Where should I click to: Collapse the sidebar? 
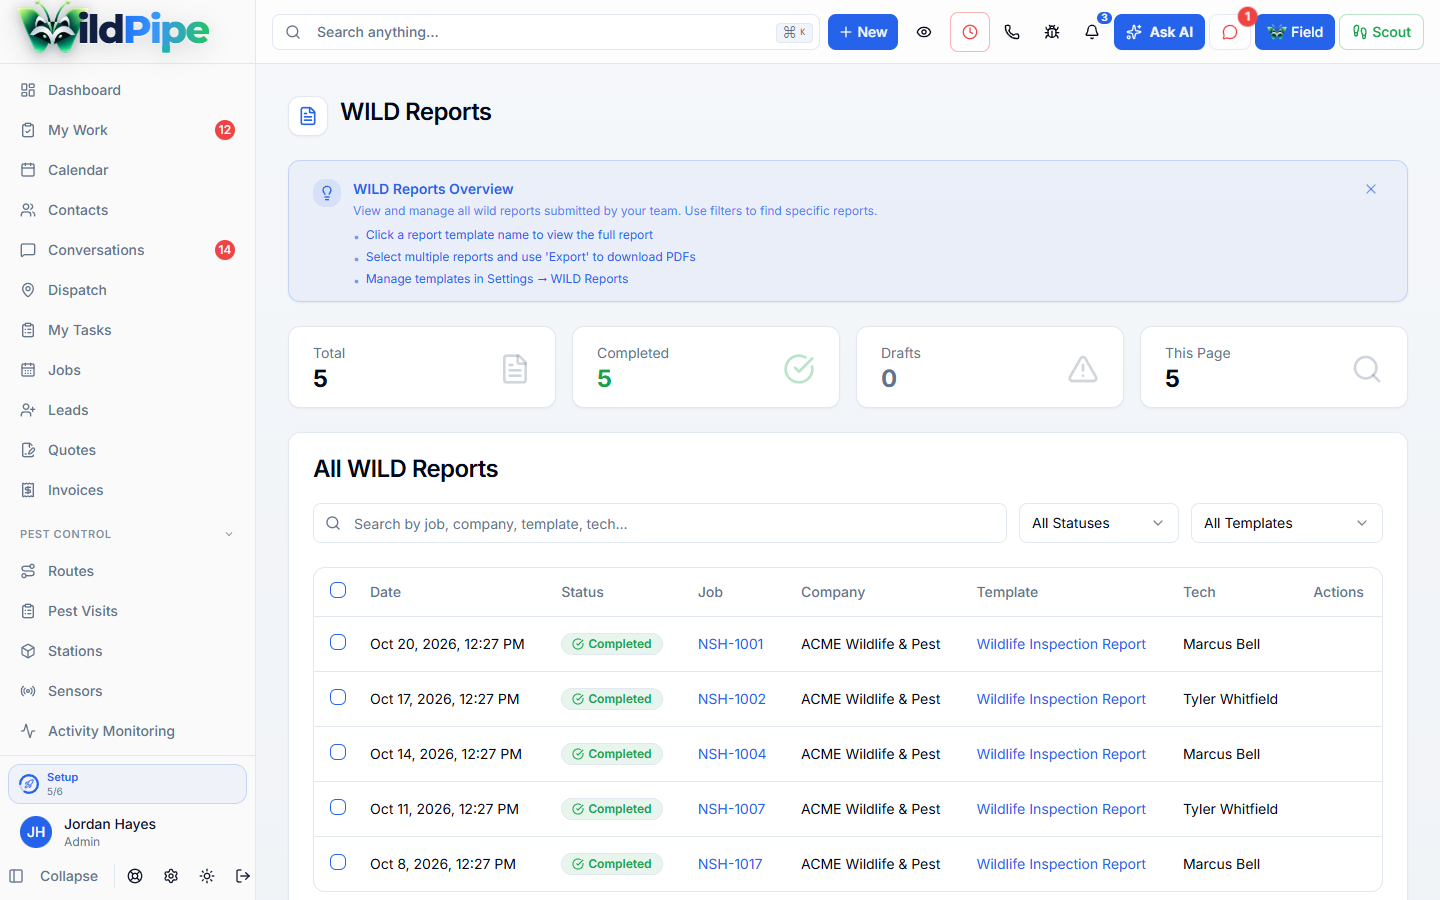point(54,876)
